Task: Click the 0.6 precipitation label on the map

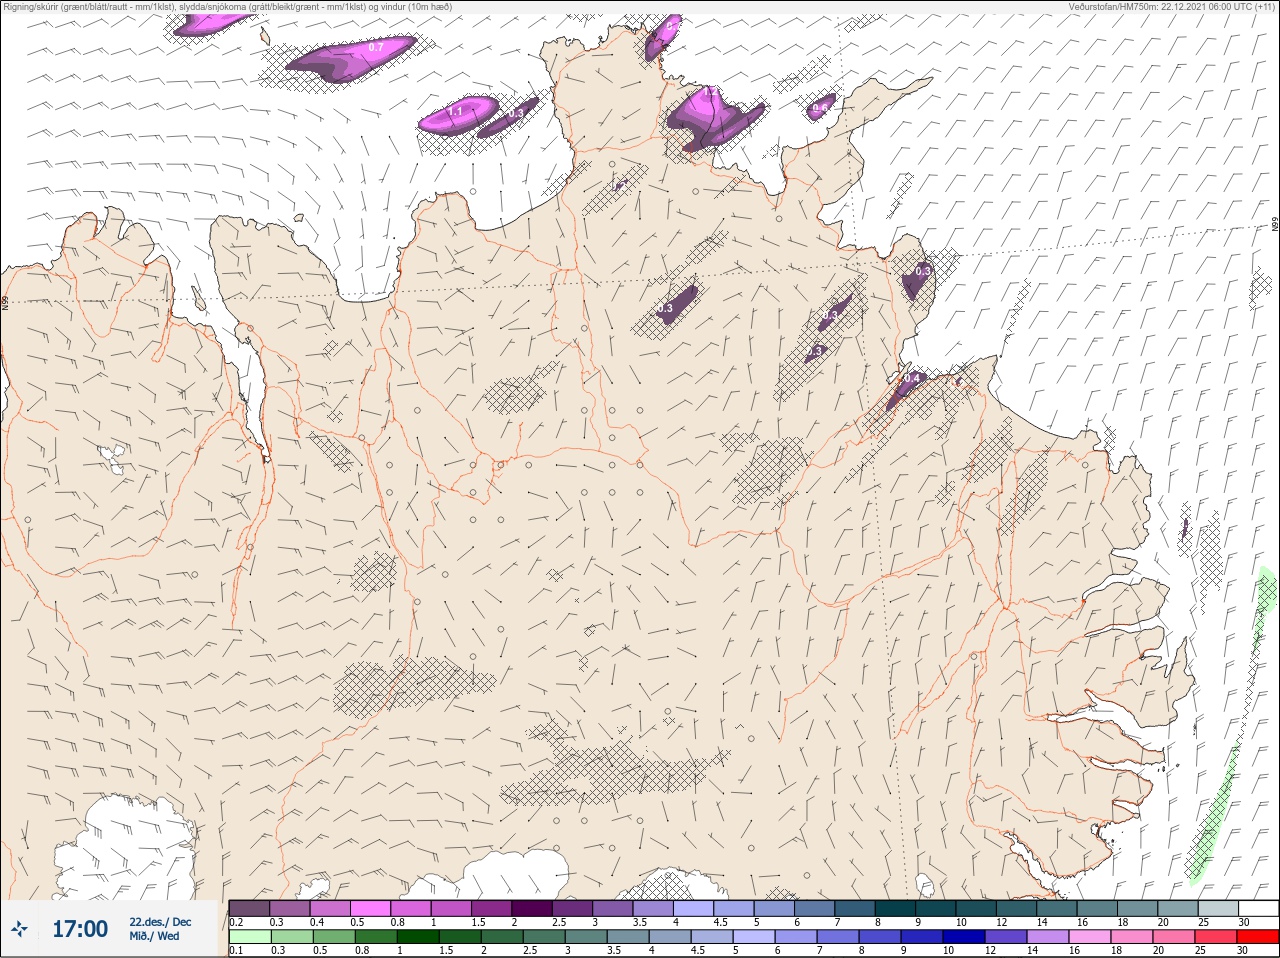Action: [821, 108]
